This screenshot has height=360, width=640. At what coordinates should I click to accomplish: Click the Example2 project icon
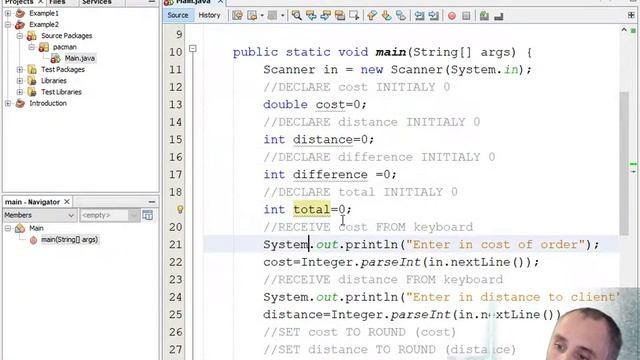click(x=20, y=24)
